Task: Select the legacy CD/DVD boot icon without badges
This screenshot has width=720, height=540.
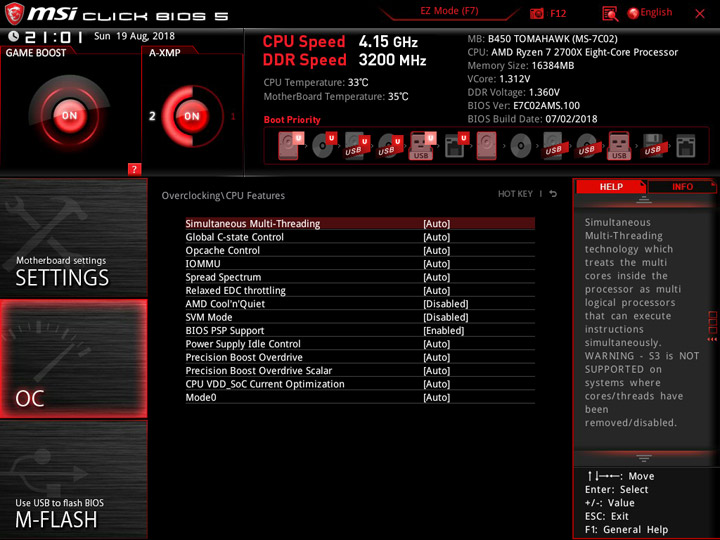Action: 520,146
